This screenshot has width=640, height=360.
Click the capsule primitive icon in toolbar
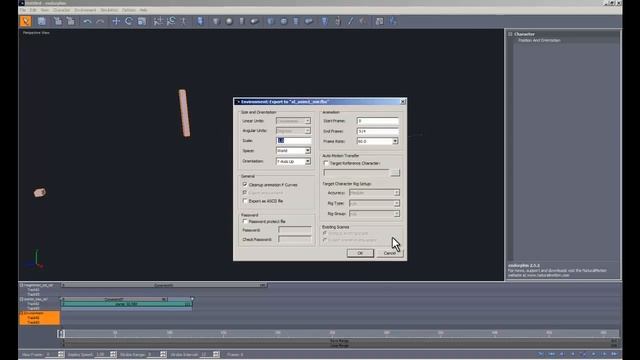[x=255, y=21]
